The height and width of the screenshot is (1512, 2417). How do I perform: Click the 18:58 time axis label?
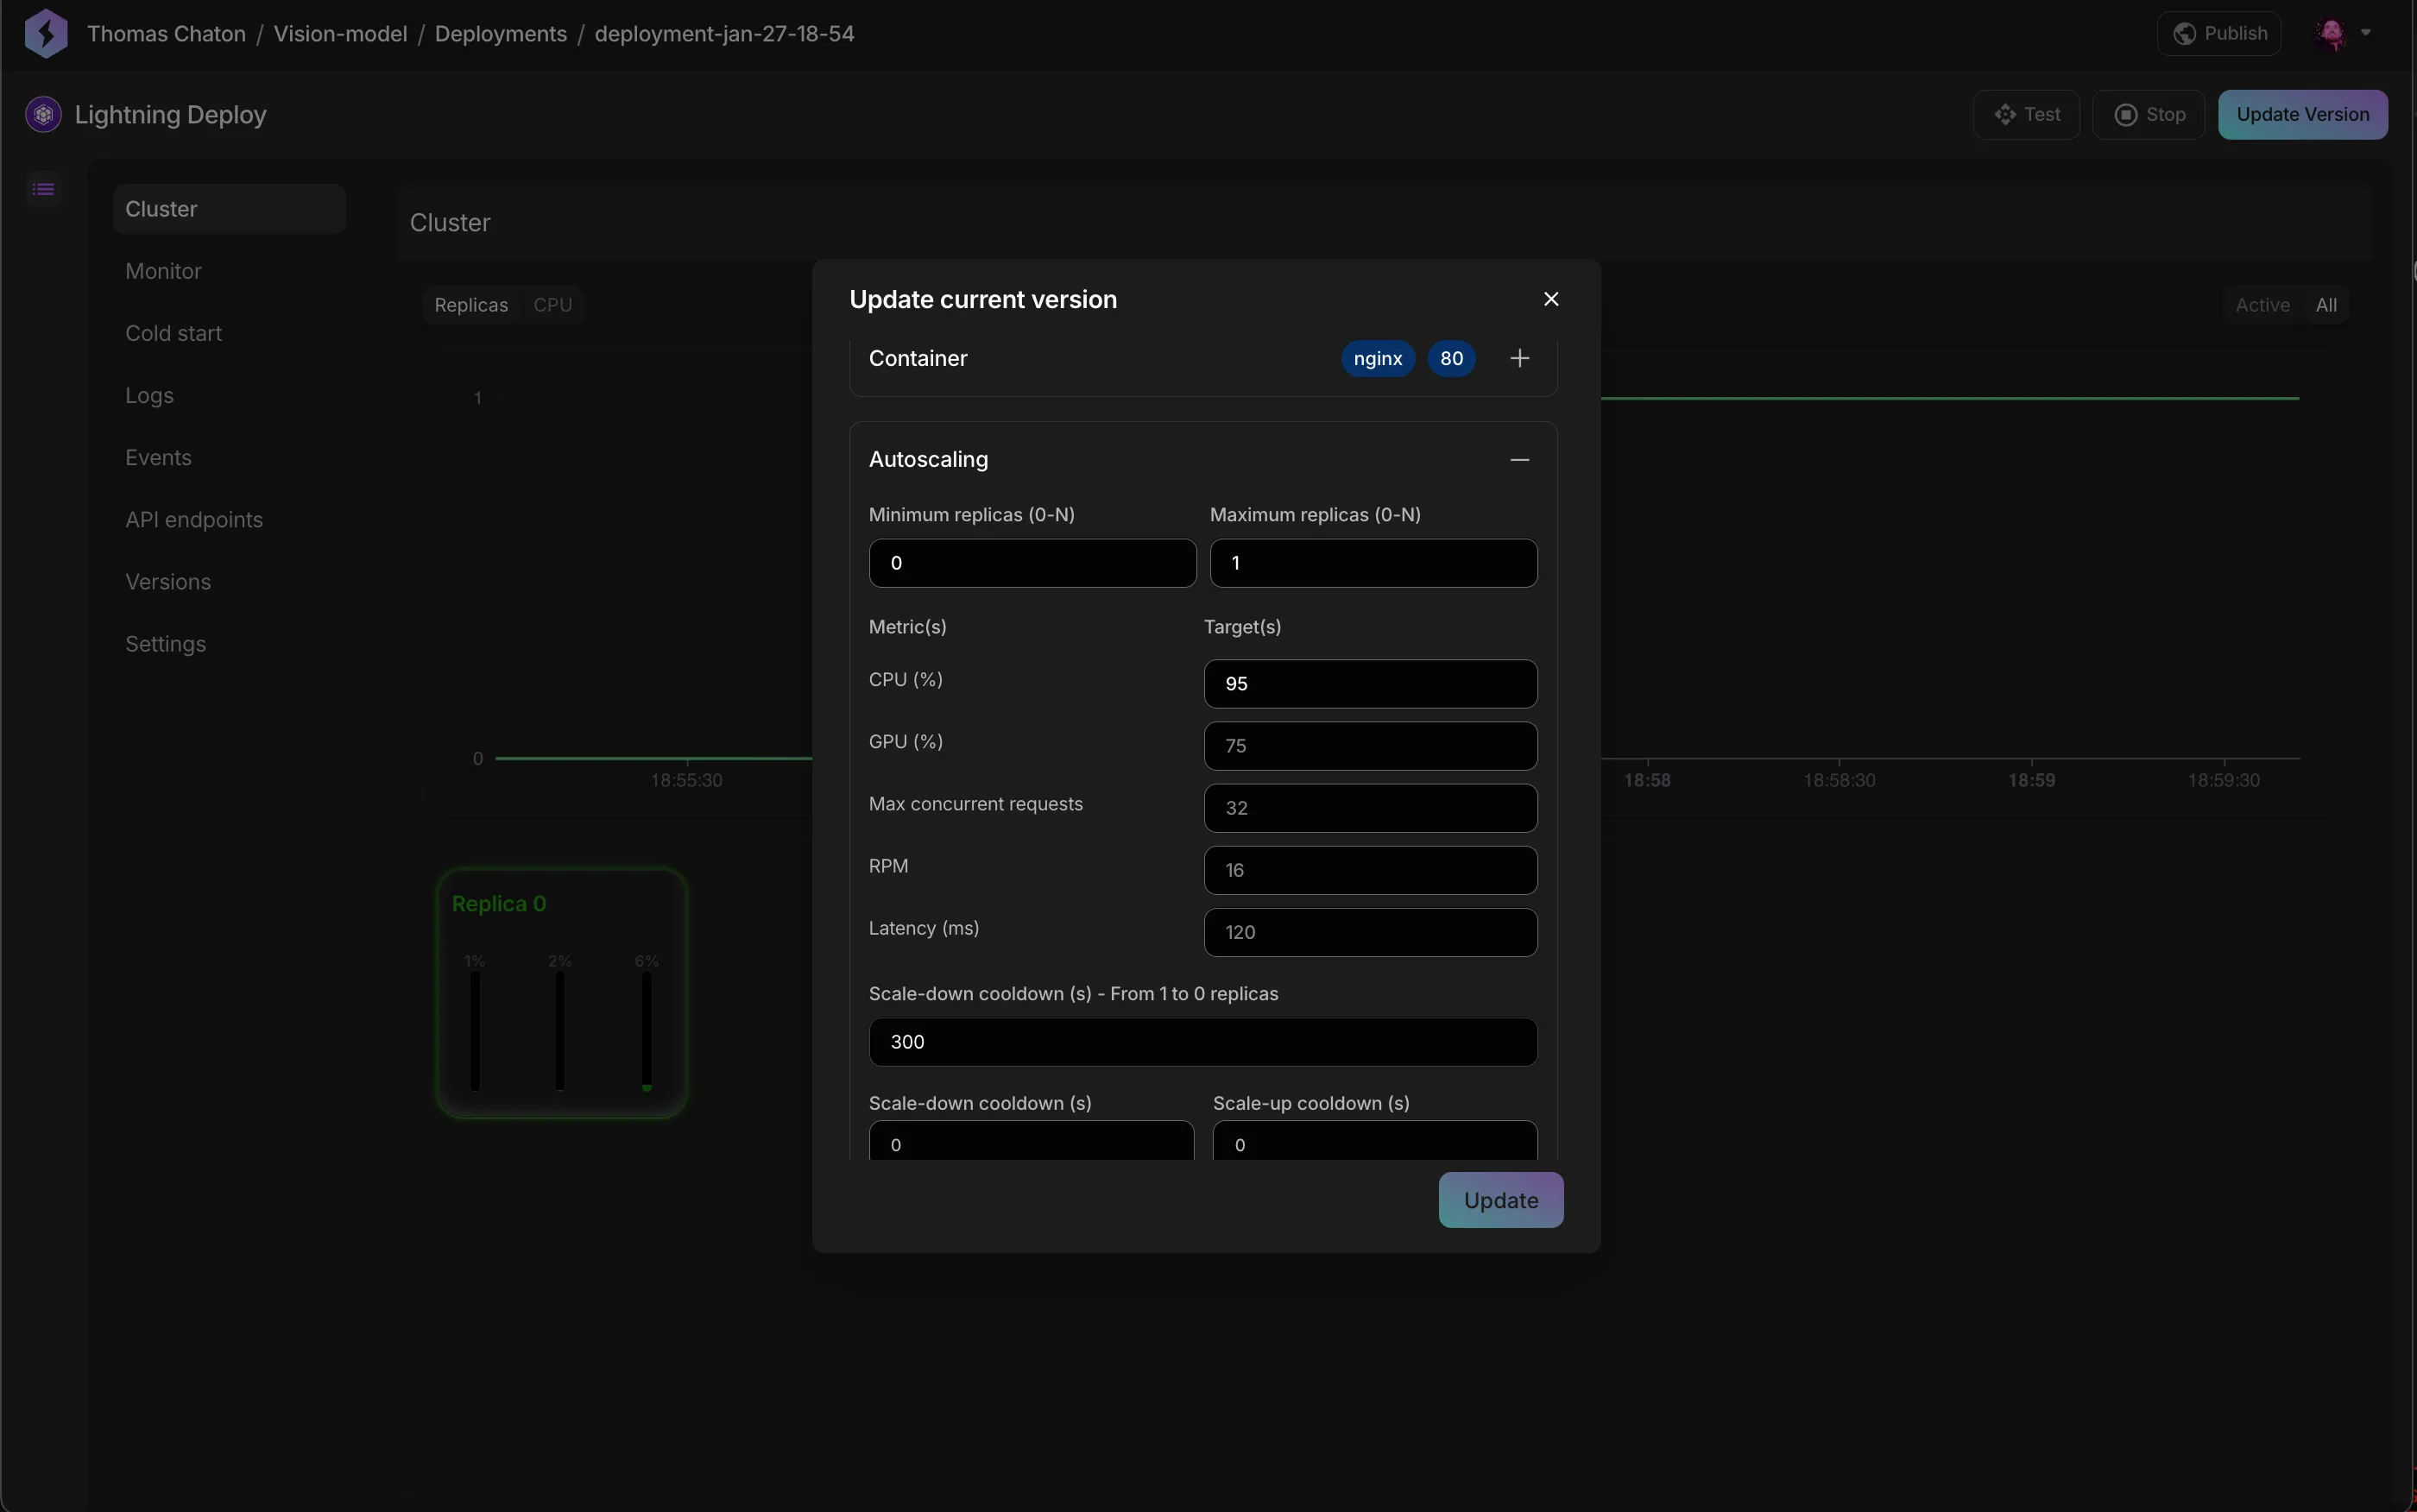click(1647, 780)
